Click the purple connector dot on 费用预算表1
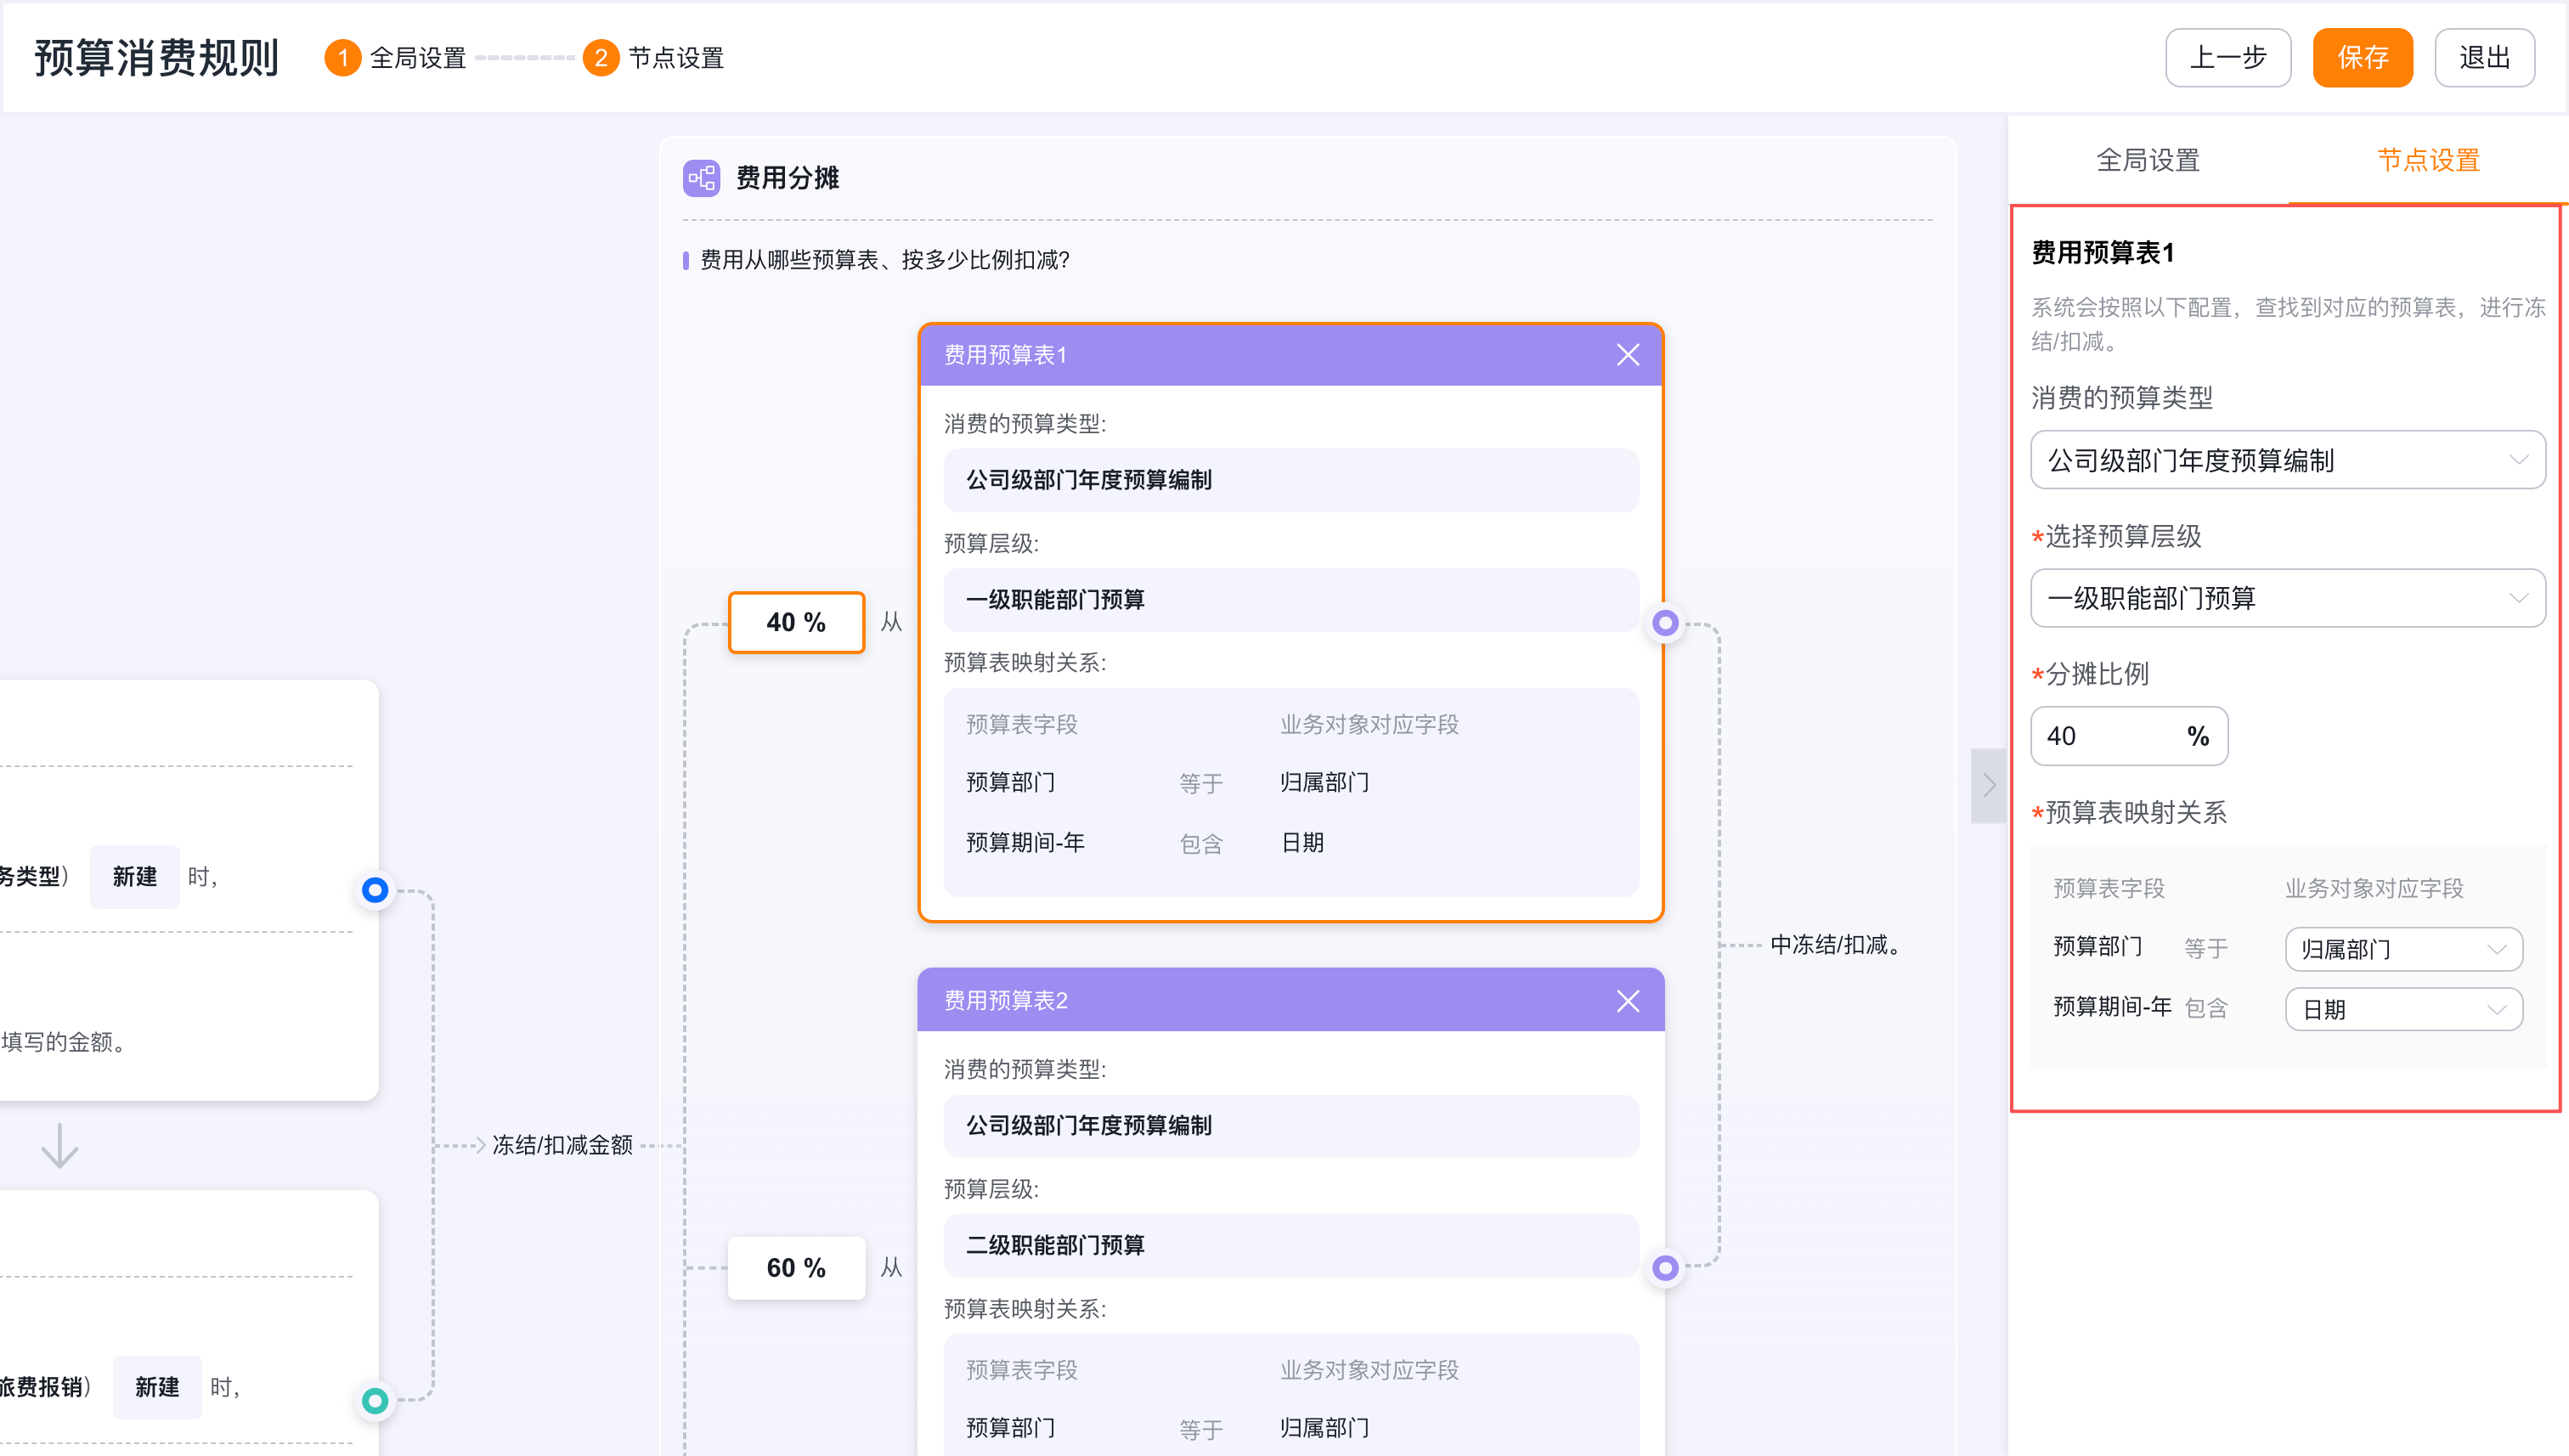 [1665, 623]
